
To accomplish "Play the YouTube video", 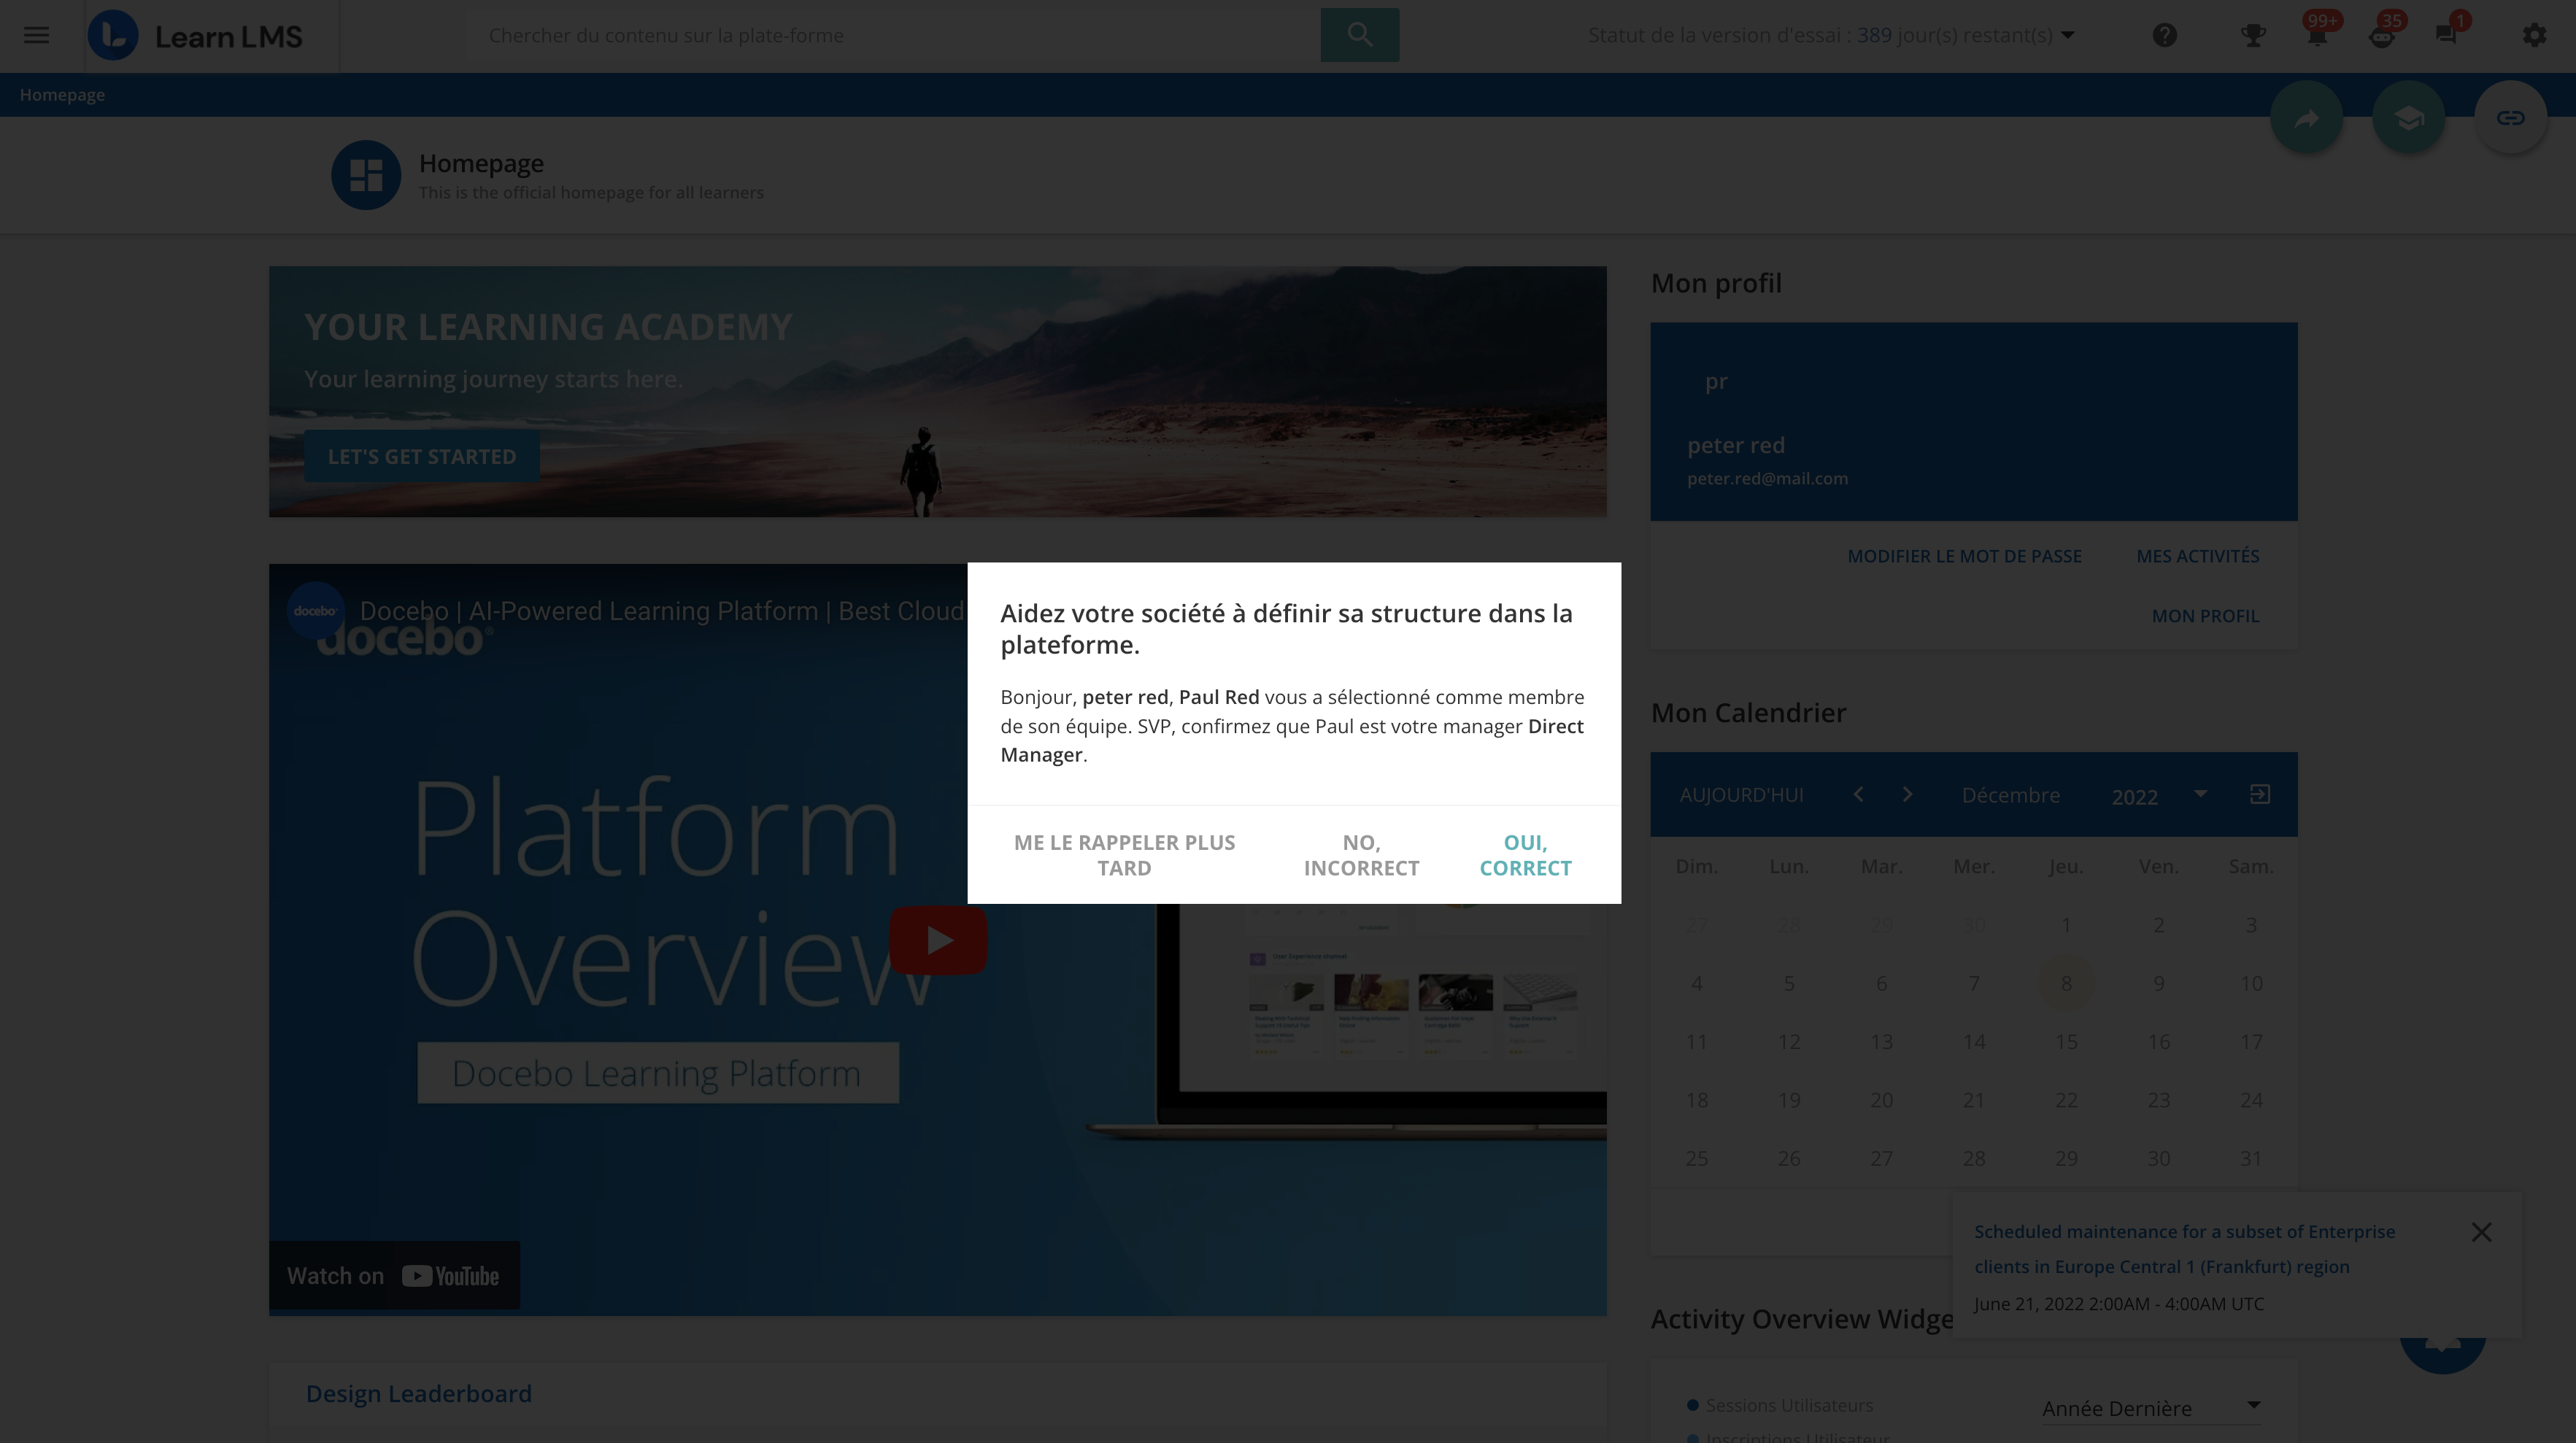I will tap(937, 940).
